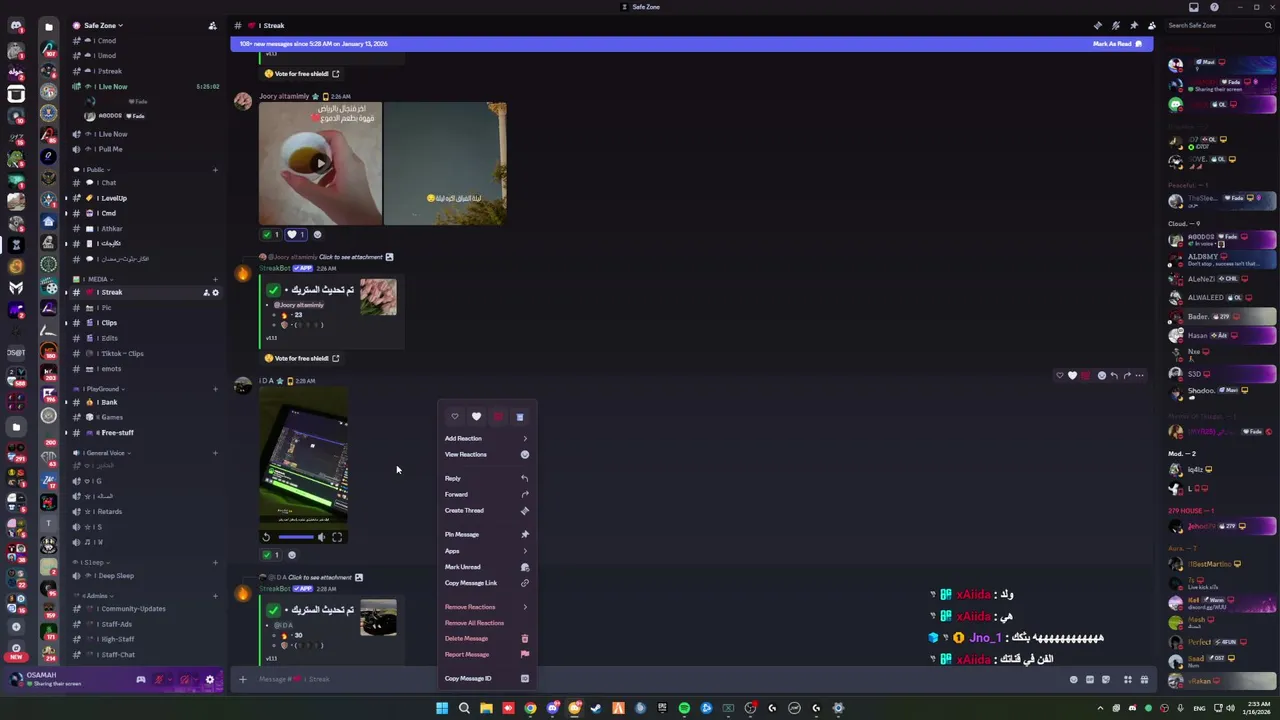
Task: Open microphone input options dropdown arrow
Action: pos(170,680)
